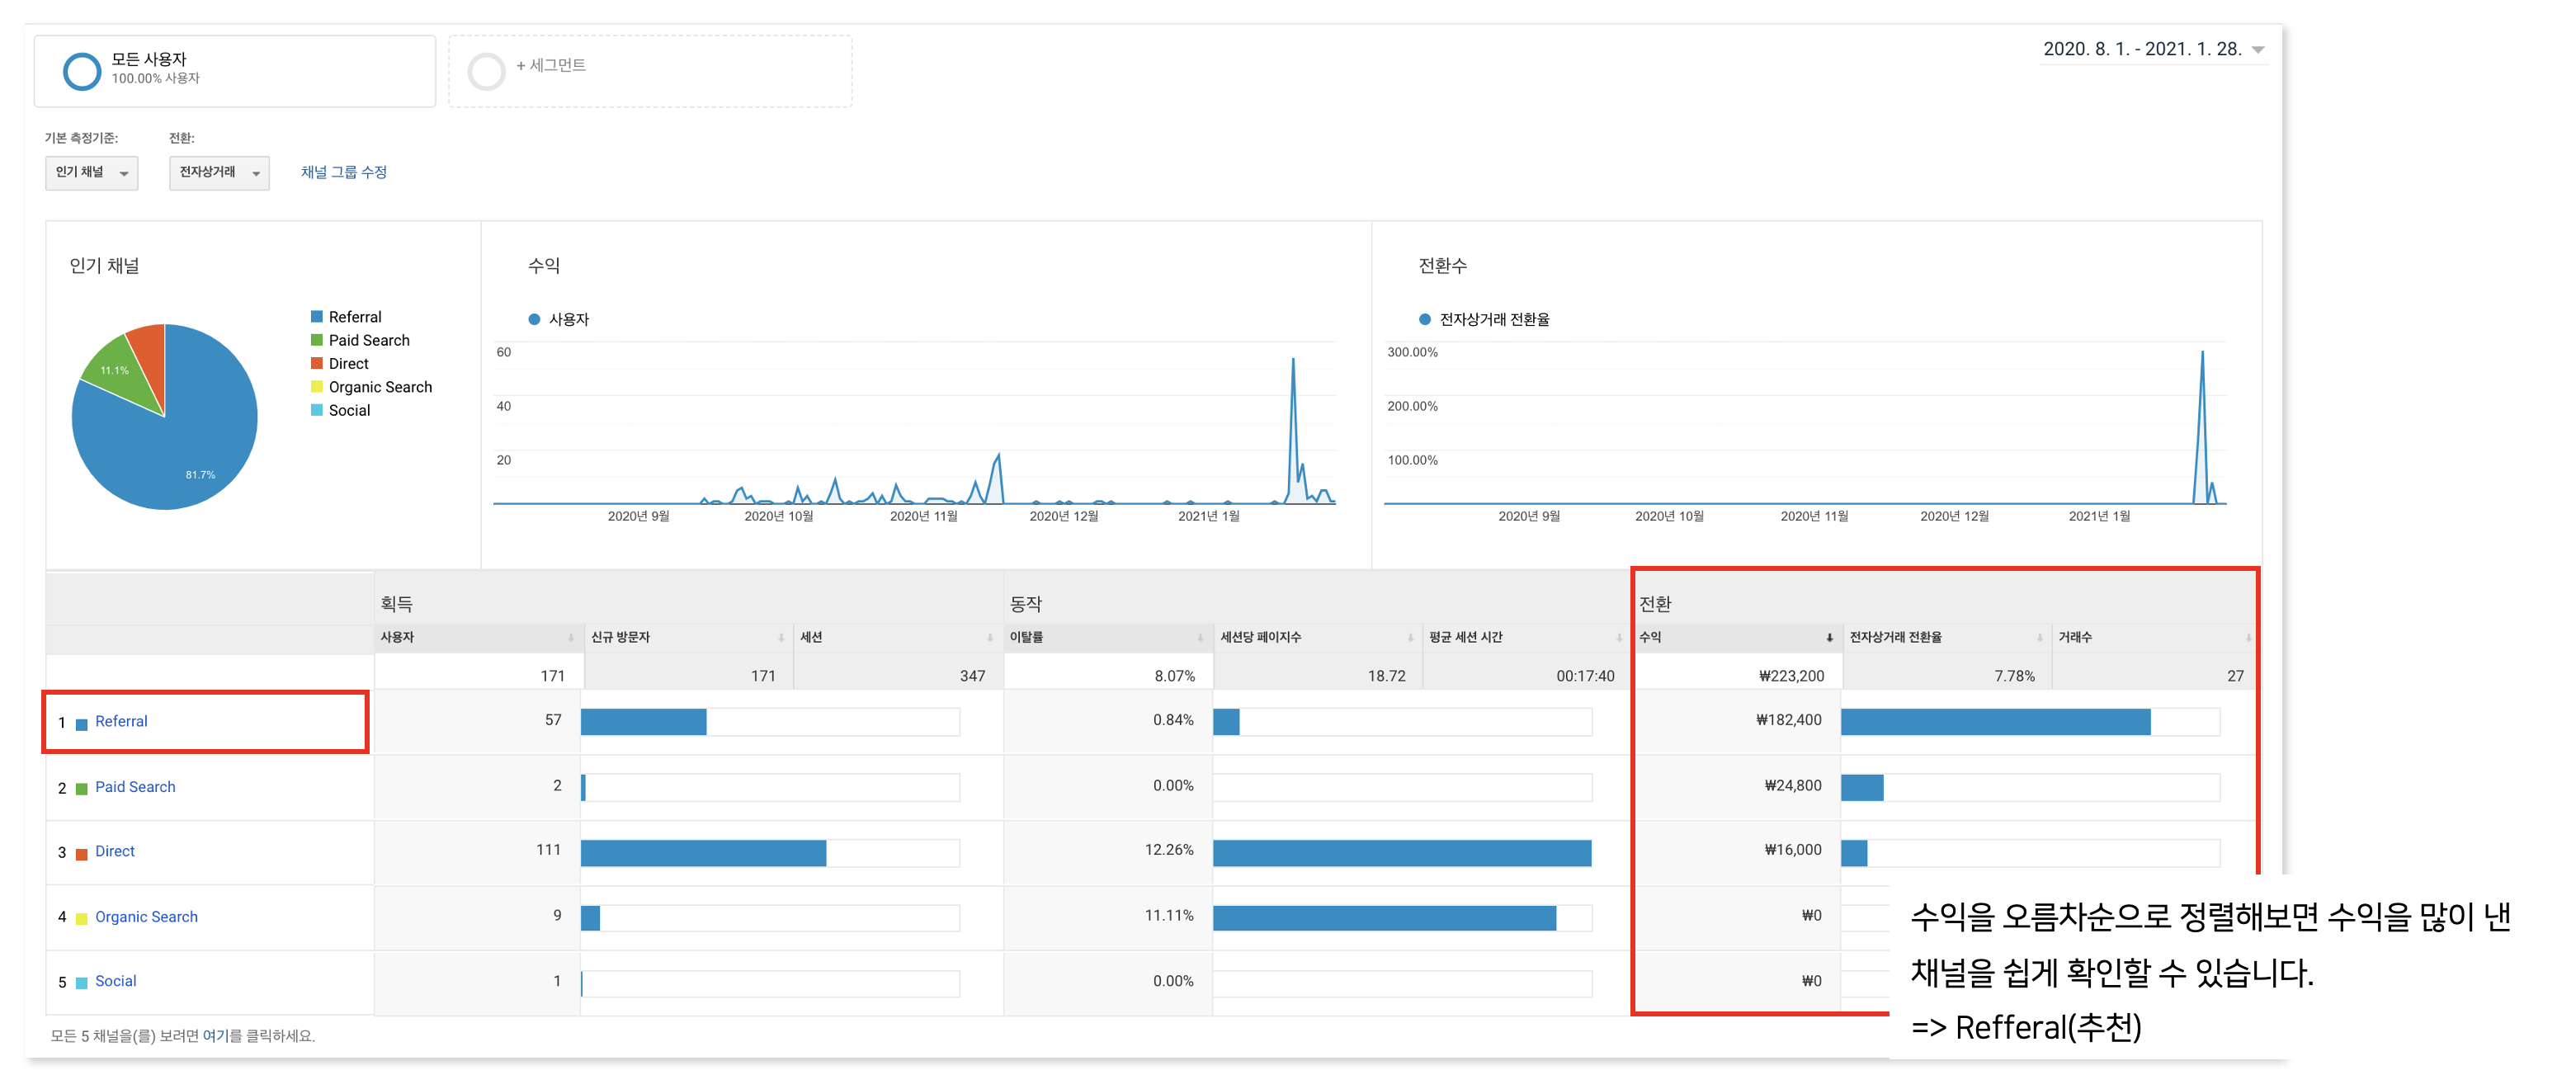
Task: Open the 인기 채널 dimension dropdown
Action: tap(91, 173)
